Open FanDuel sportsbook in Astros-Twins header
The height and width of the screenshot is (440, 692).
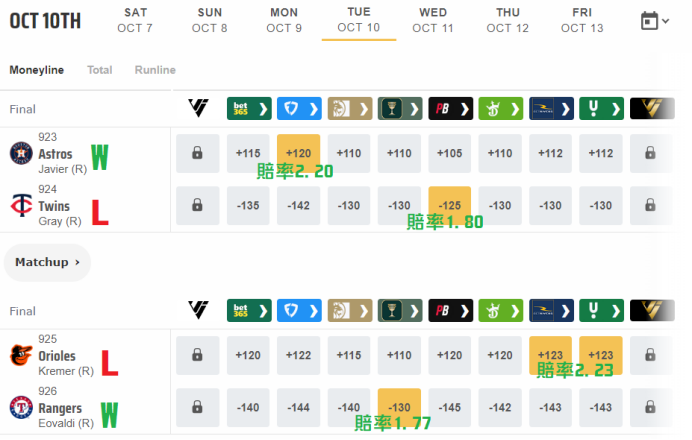[x=299, y=109]
